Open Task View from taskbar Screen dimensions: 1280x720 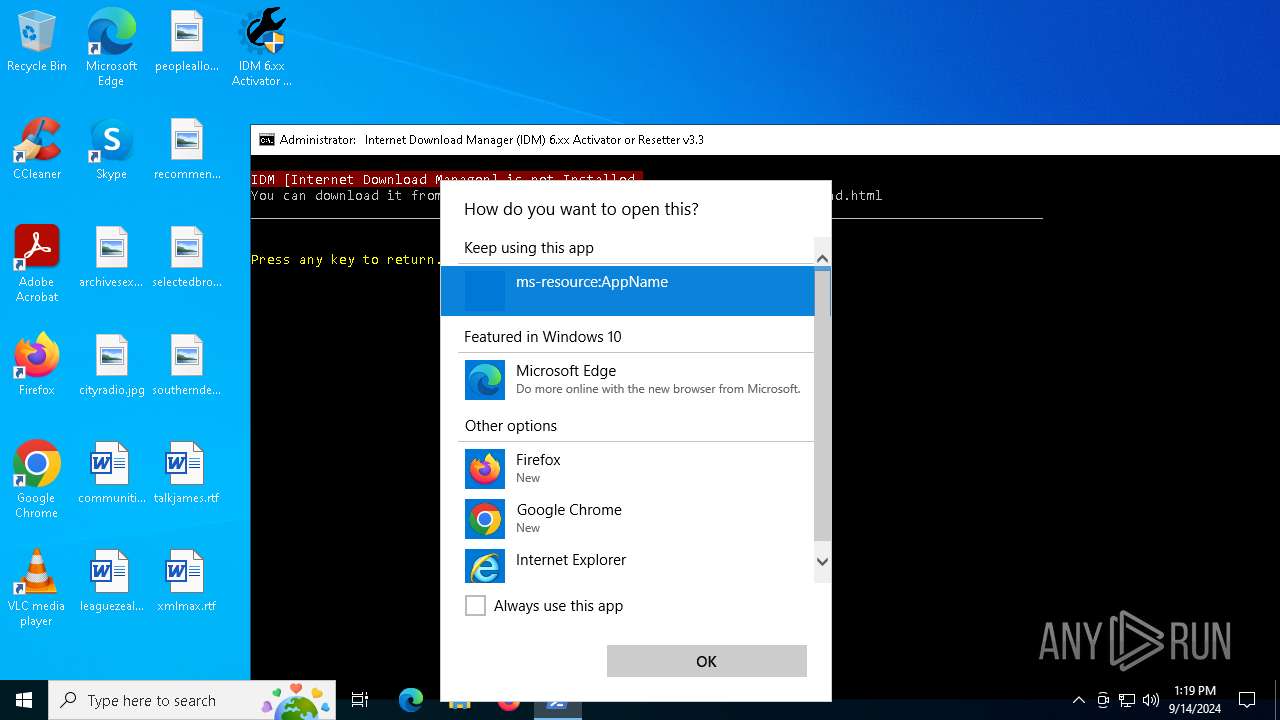pyautogui.click(x=360, y=700)
